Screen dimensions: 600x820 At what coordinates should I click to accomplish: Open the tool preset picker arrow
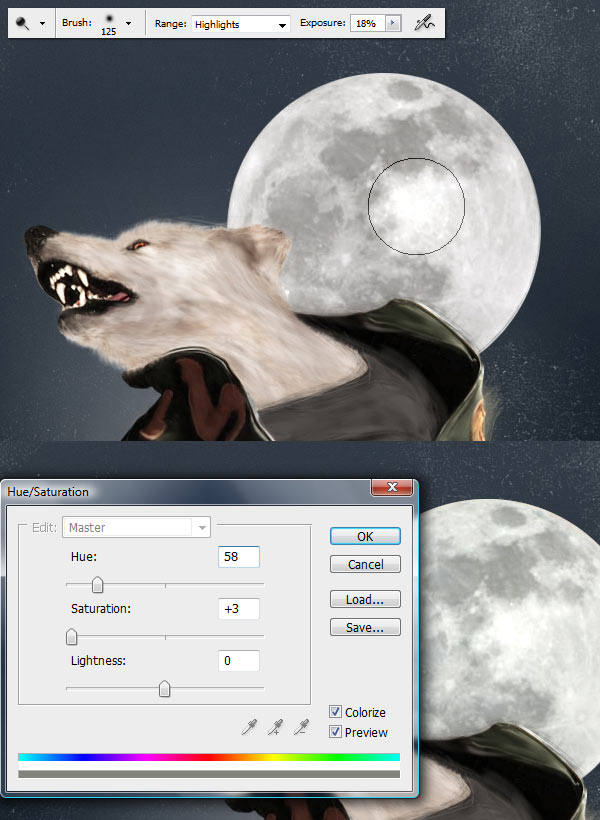click(42, 24)
